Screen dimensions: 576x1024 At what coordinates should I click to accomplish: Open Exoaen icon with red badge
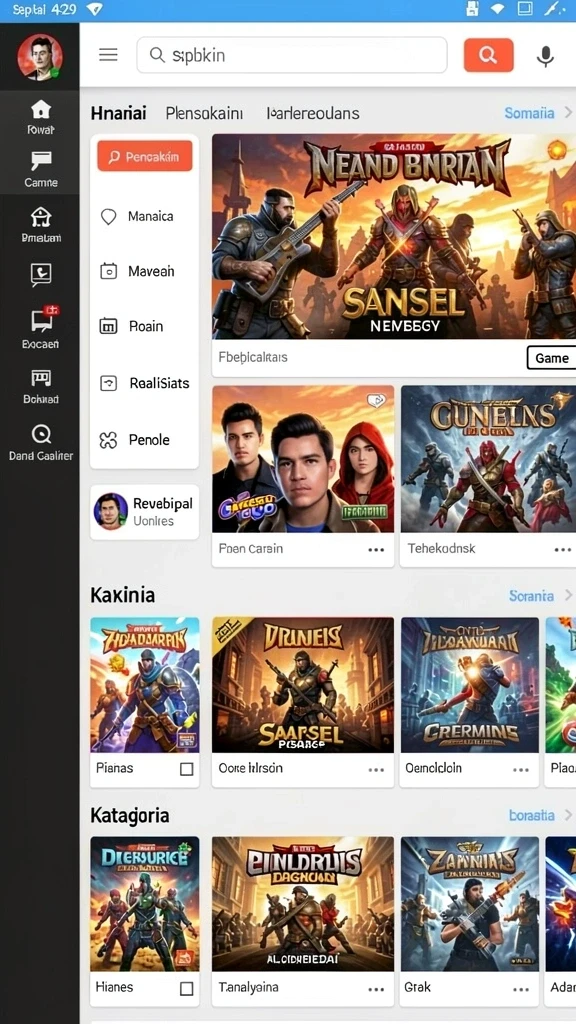coord(43,319)
